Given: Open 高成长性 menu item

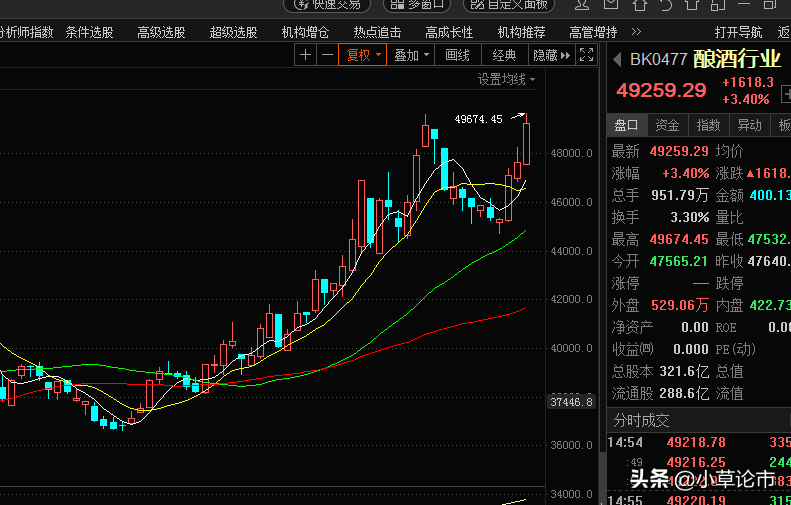Looking at the screenshot, I should (x=449, y=33).
